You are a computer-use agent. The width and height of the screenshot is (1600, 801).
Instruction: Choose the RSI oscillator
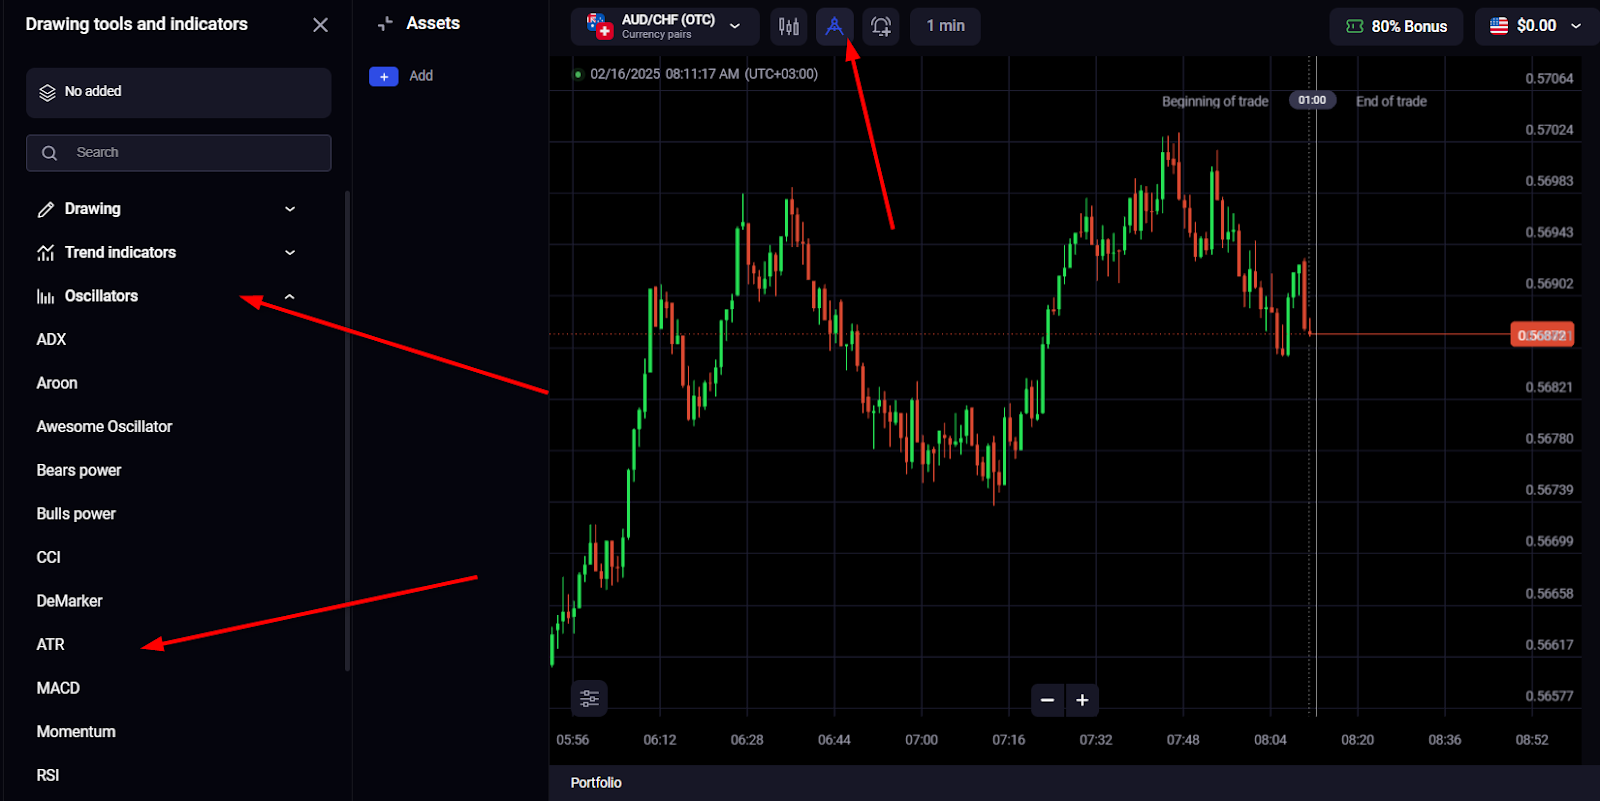coord(48,775)
